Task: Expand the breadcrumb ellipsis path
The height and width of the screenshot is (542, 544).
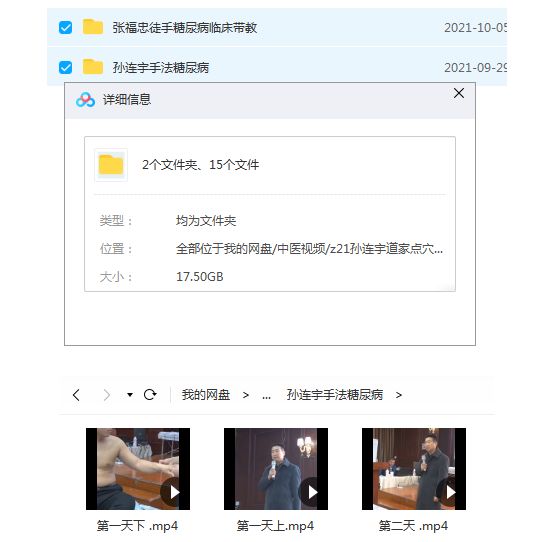Action: coord(266,396)
